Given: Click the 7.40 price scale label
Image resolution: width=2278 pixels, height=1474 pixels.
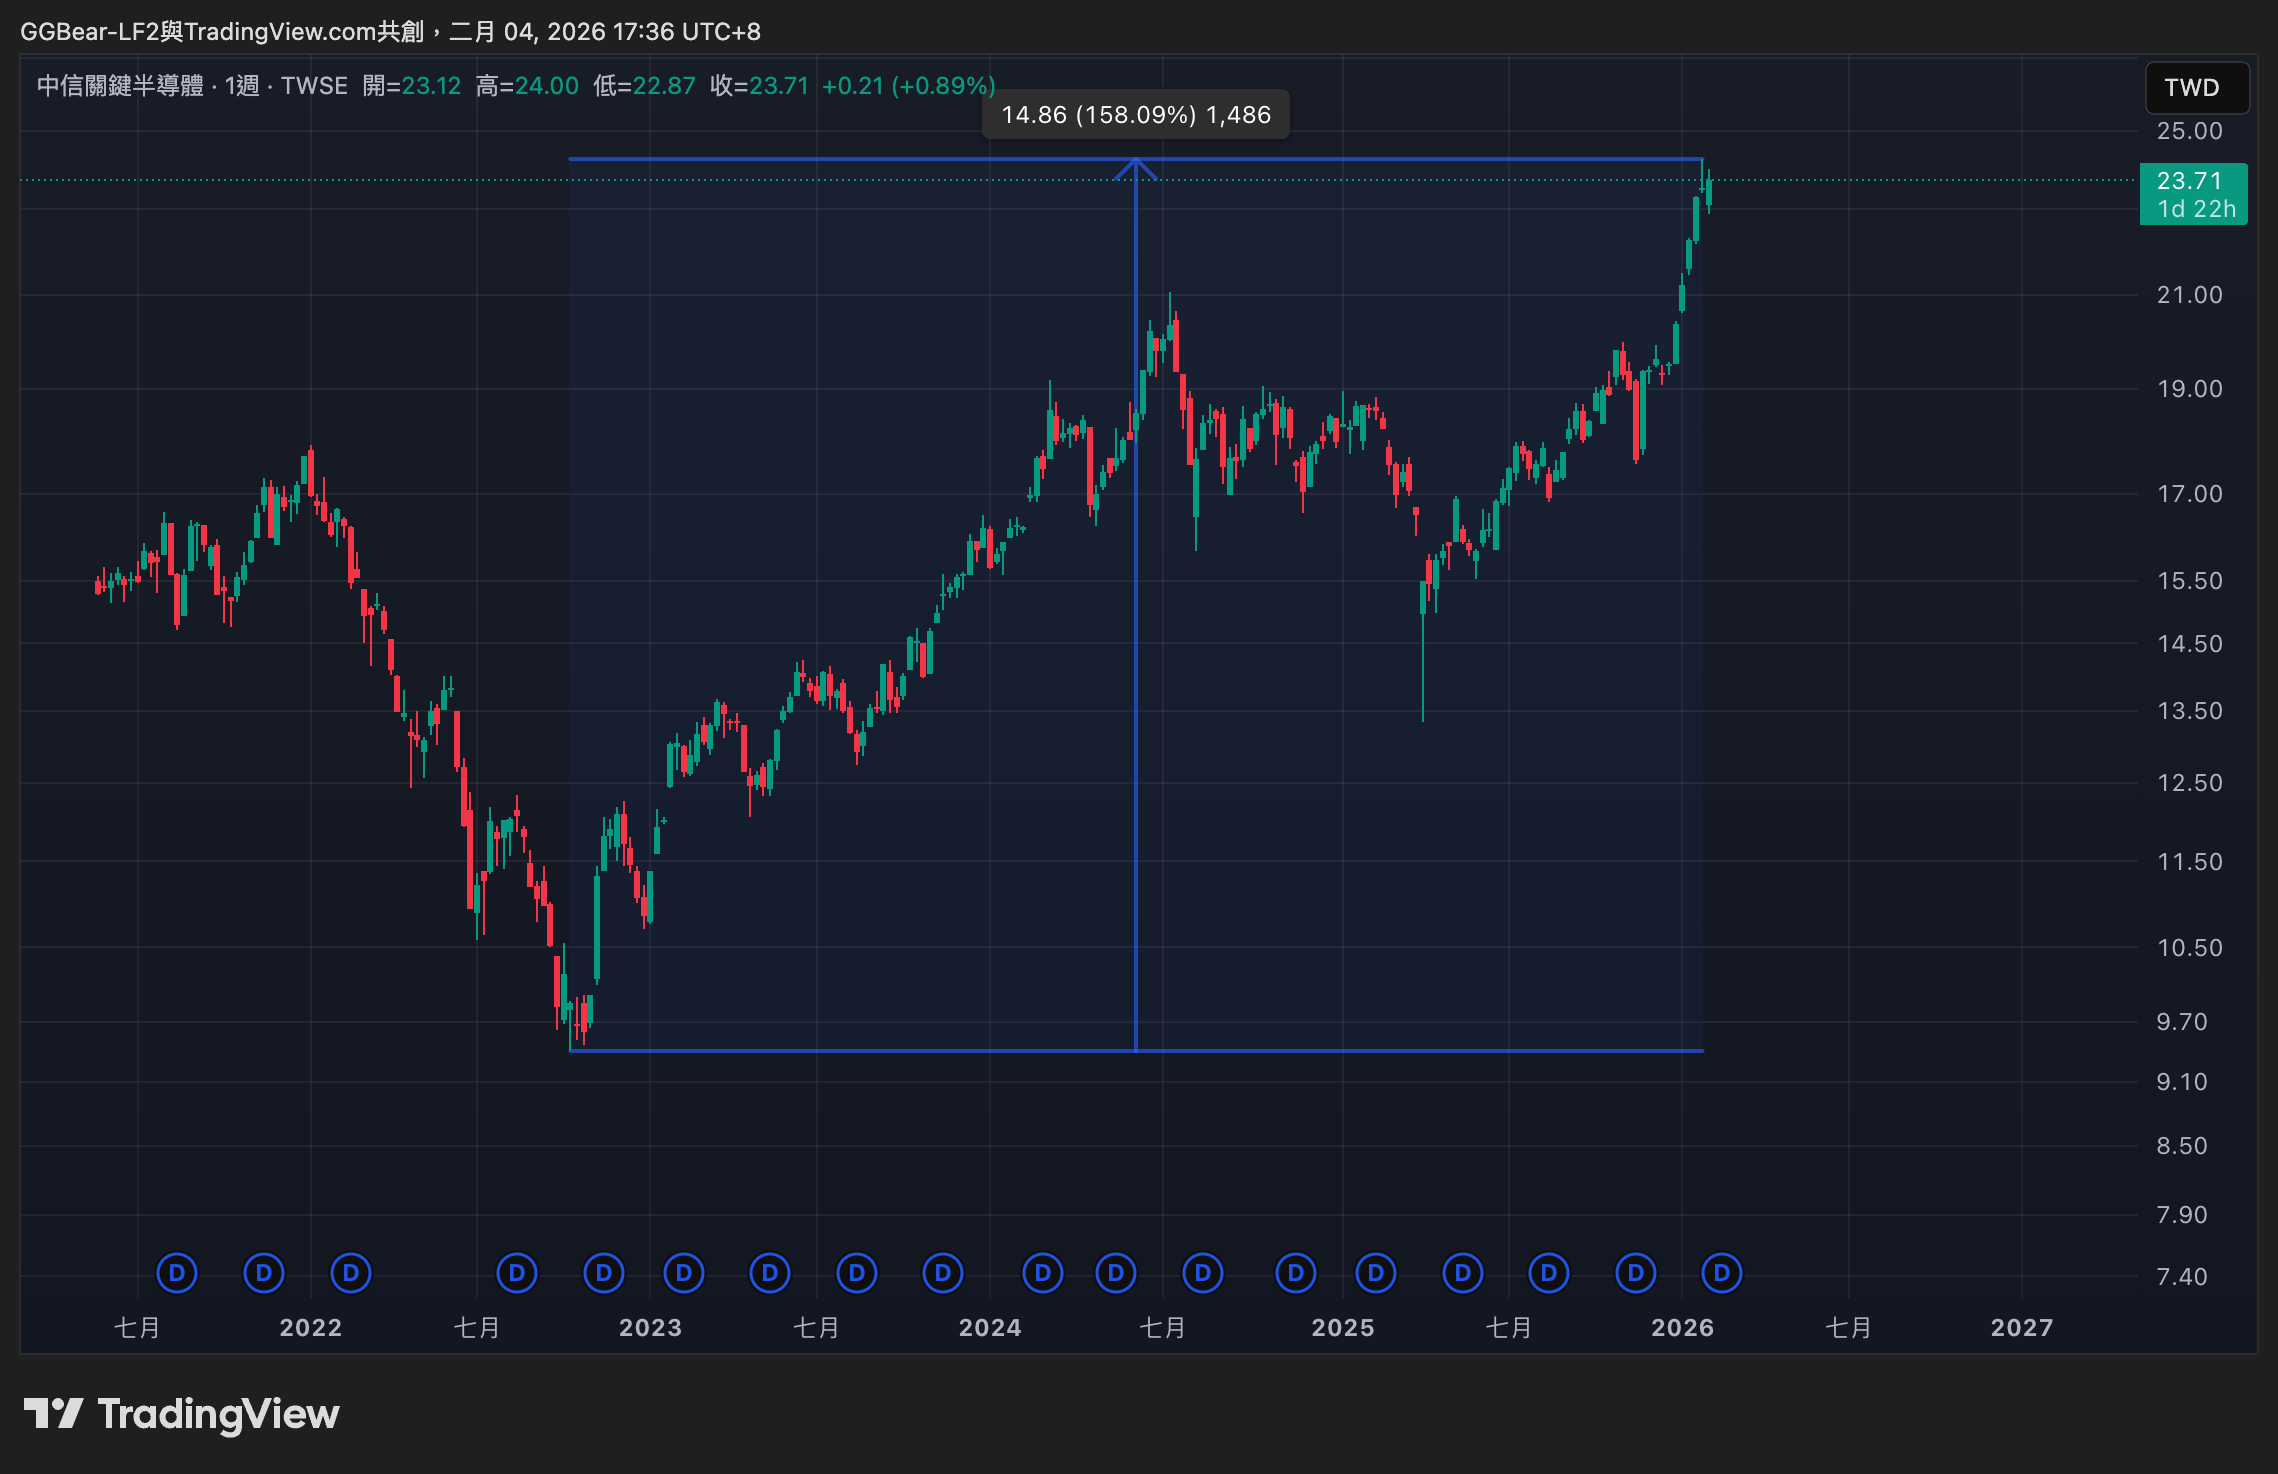Looking at the screenshot, I should 2181,1277.
